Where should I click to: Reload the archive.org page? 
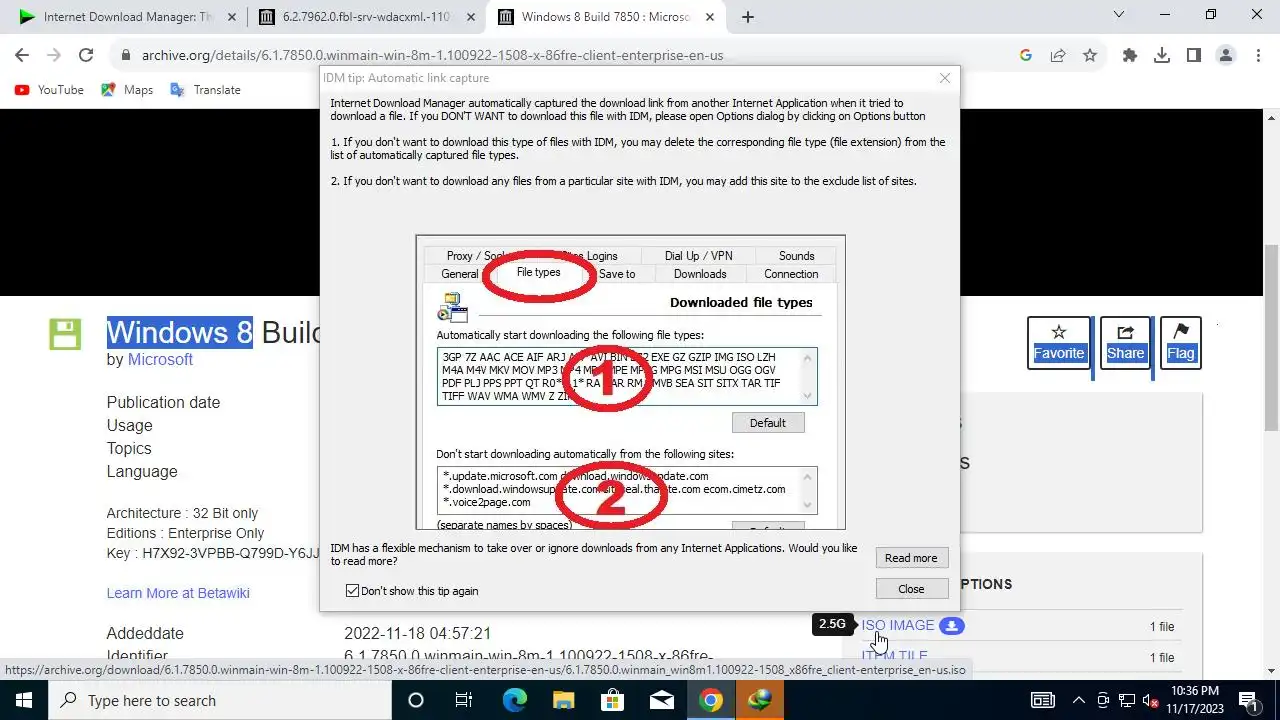tap(86, 56)
